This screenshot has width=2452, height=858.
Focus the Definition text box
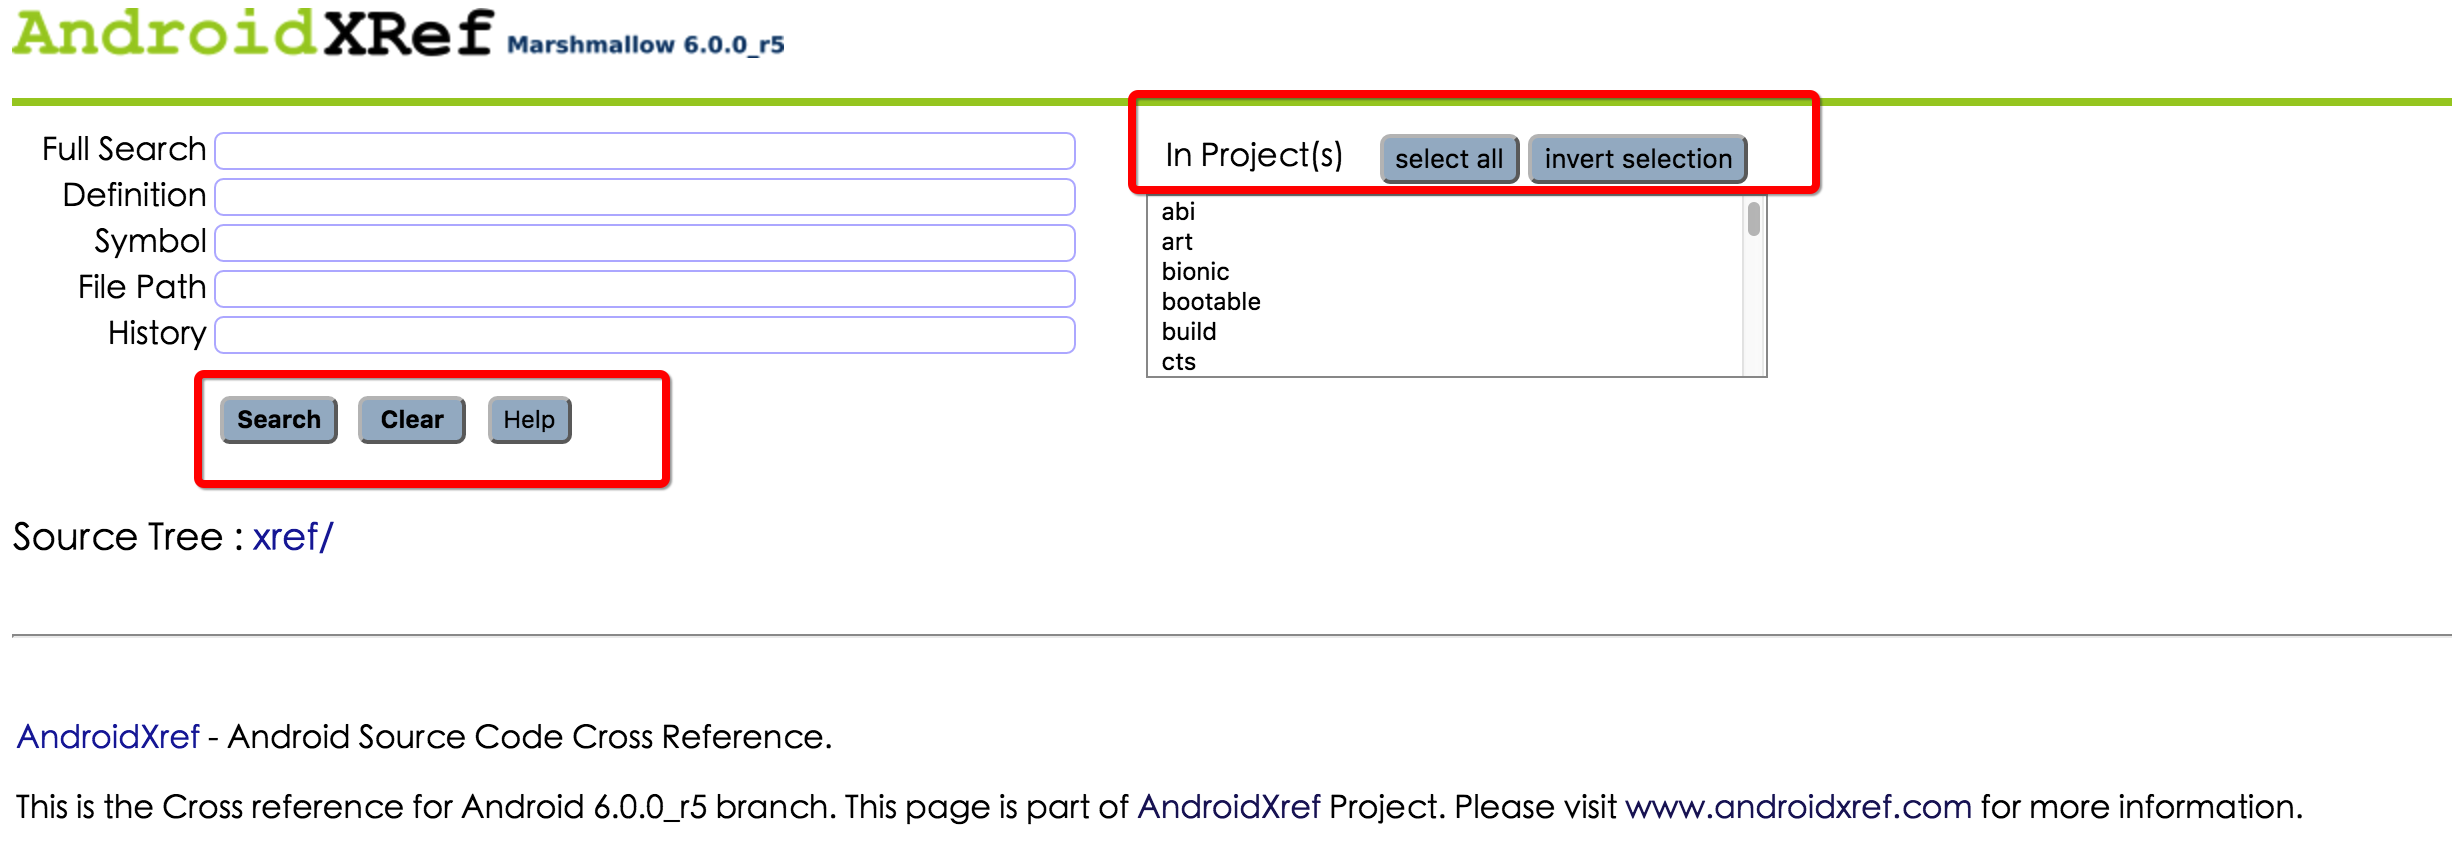645,197
